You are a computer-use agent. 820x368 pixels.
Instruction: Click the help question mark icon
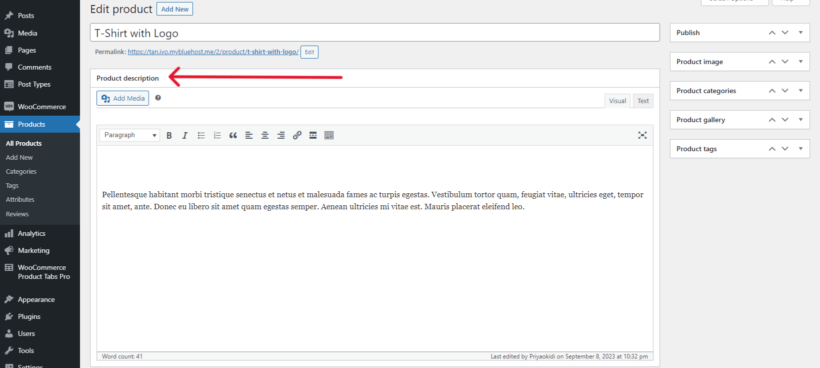click(158, 98)
